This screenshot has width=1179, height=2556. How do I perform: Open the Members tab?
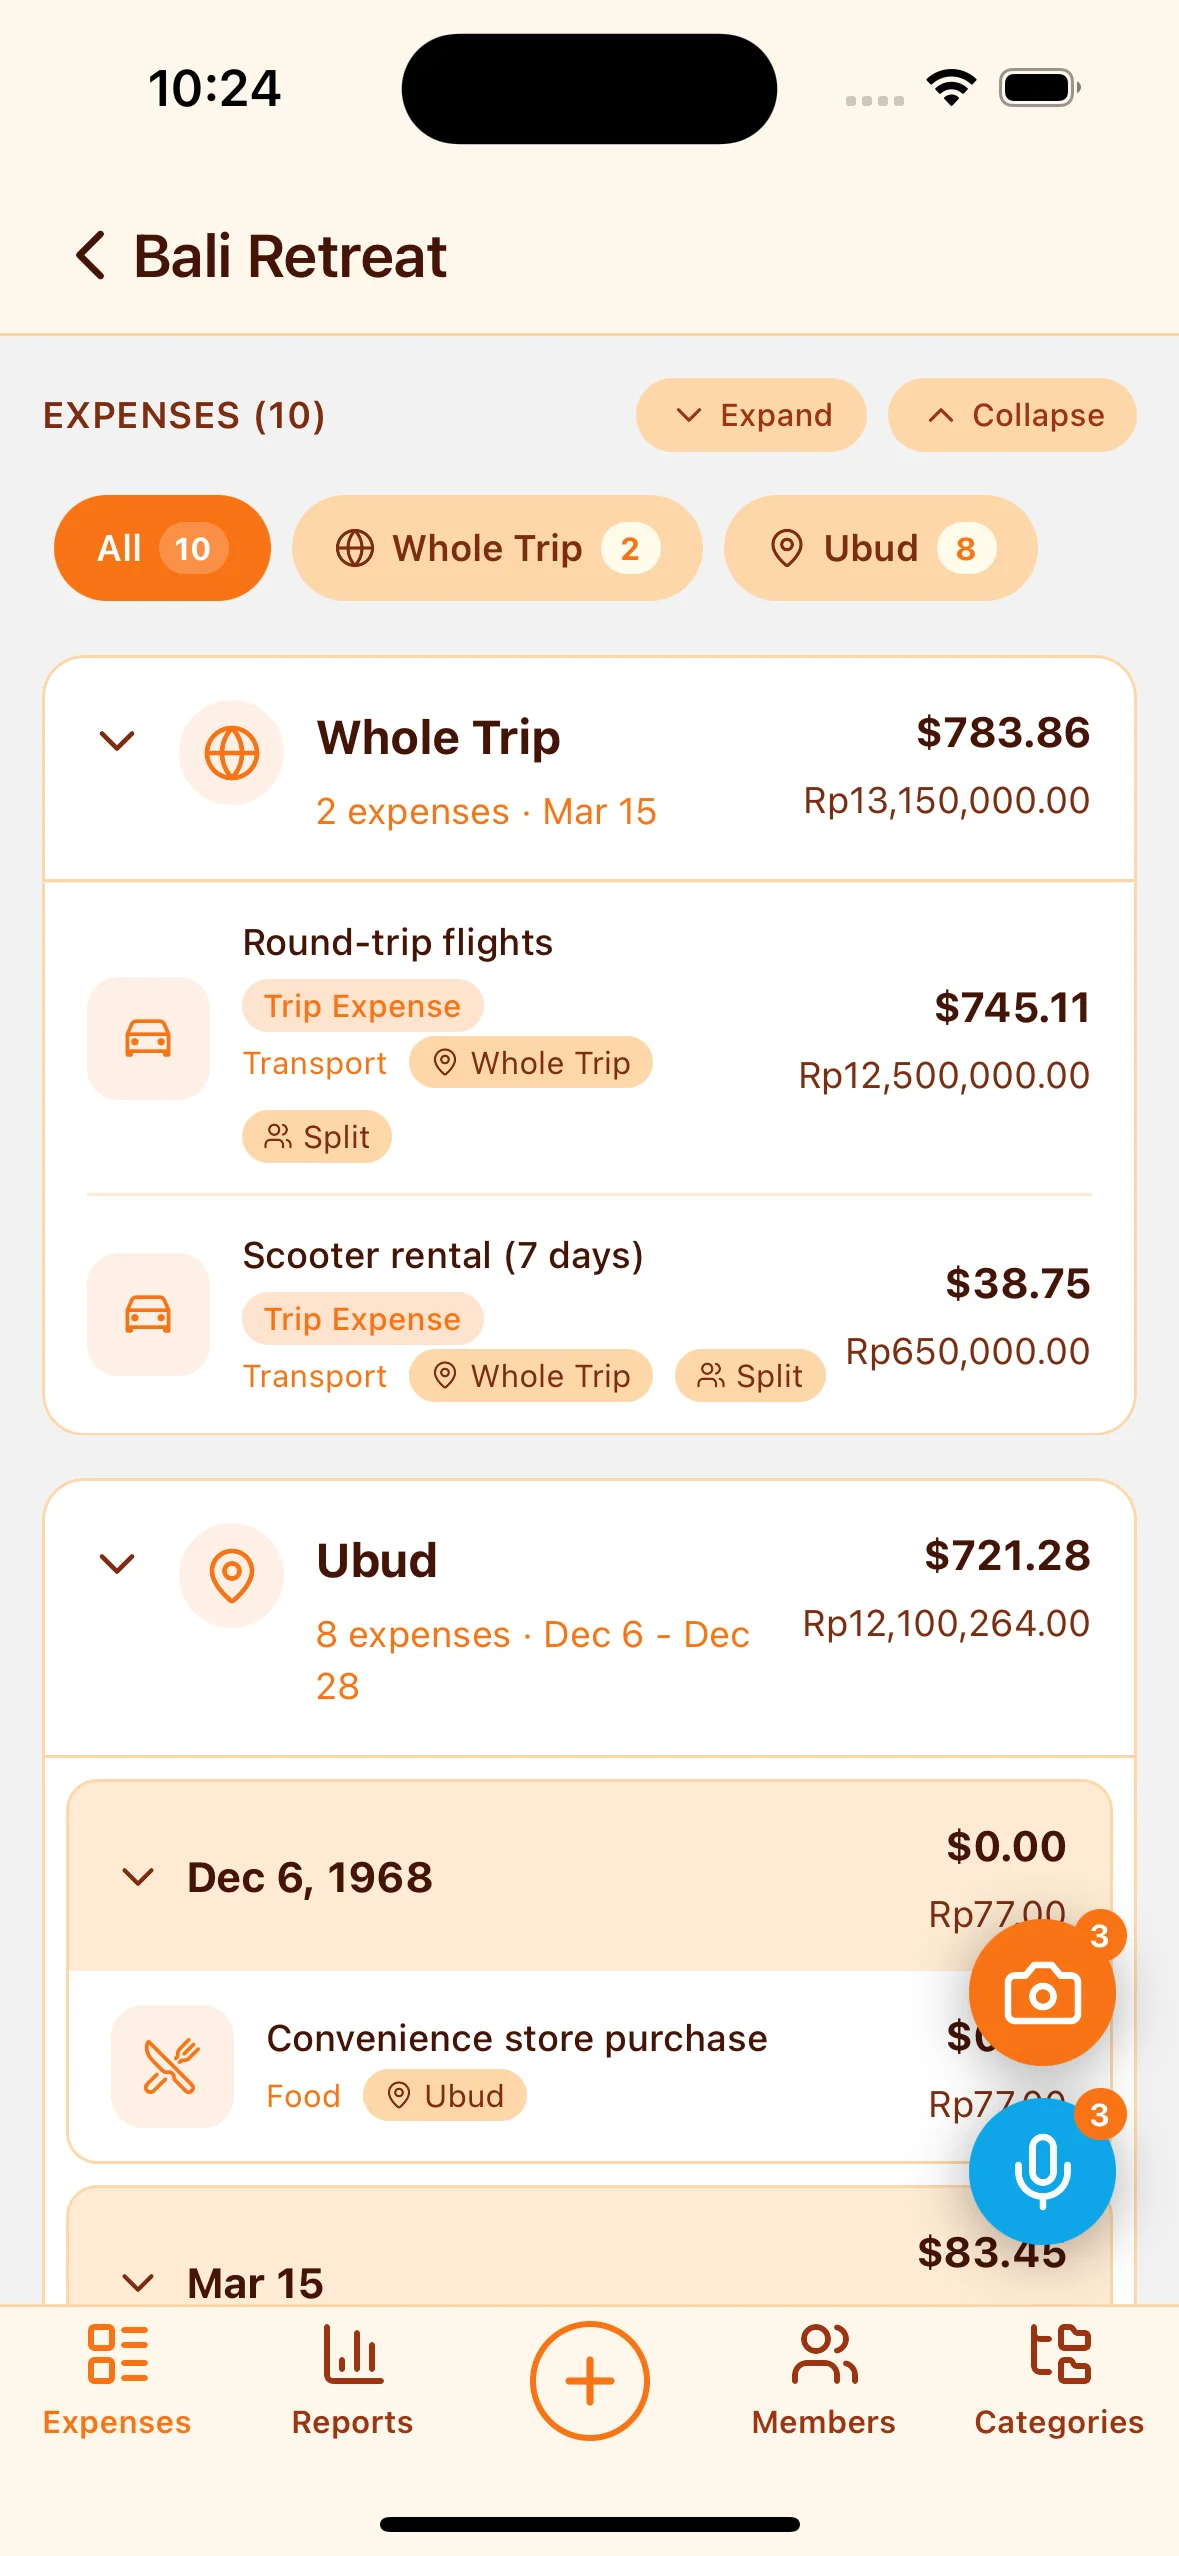823,2380
